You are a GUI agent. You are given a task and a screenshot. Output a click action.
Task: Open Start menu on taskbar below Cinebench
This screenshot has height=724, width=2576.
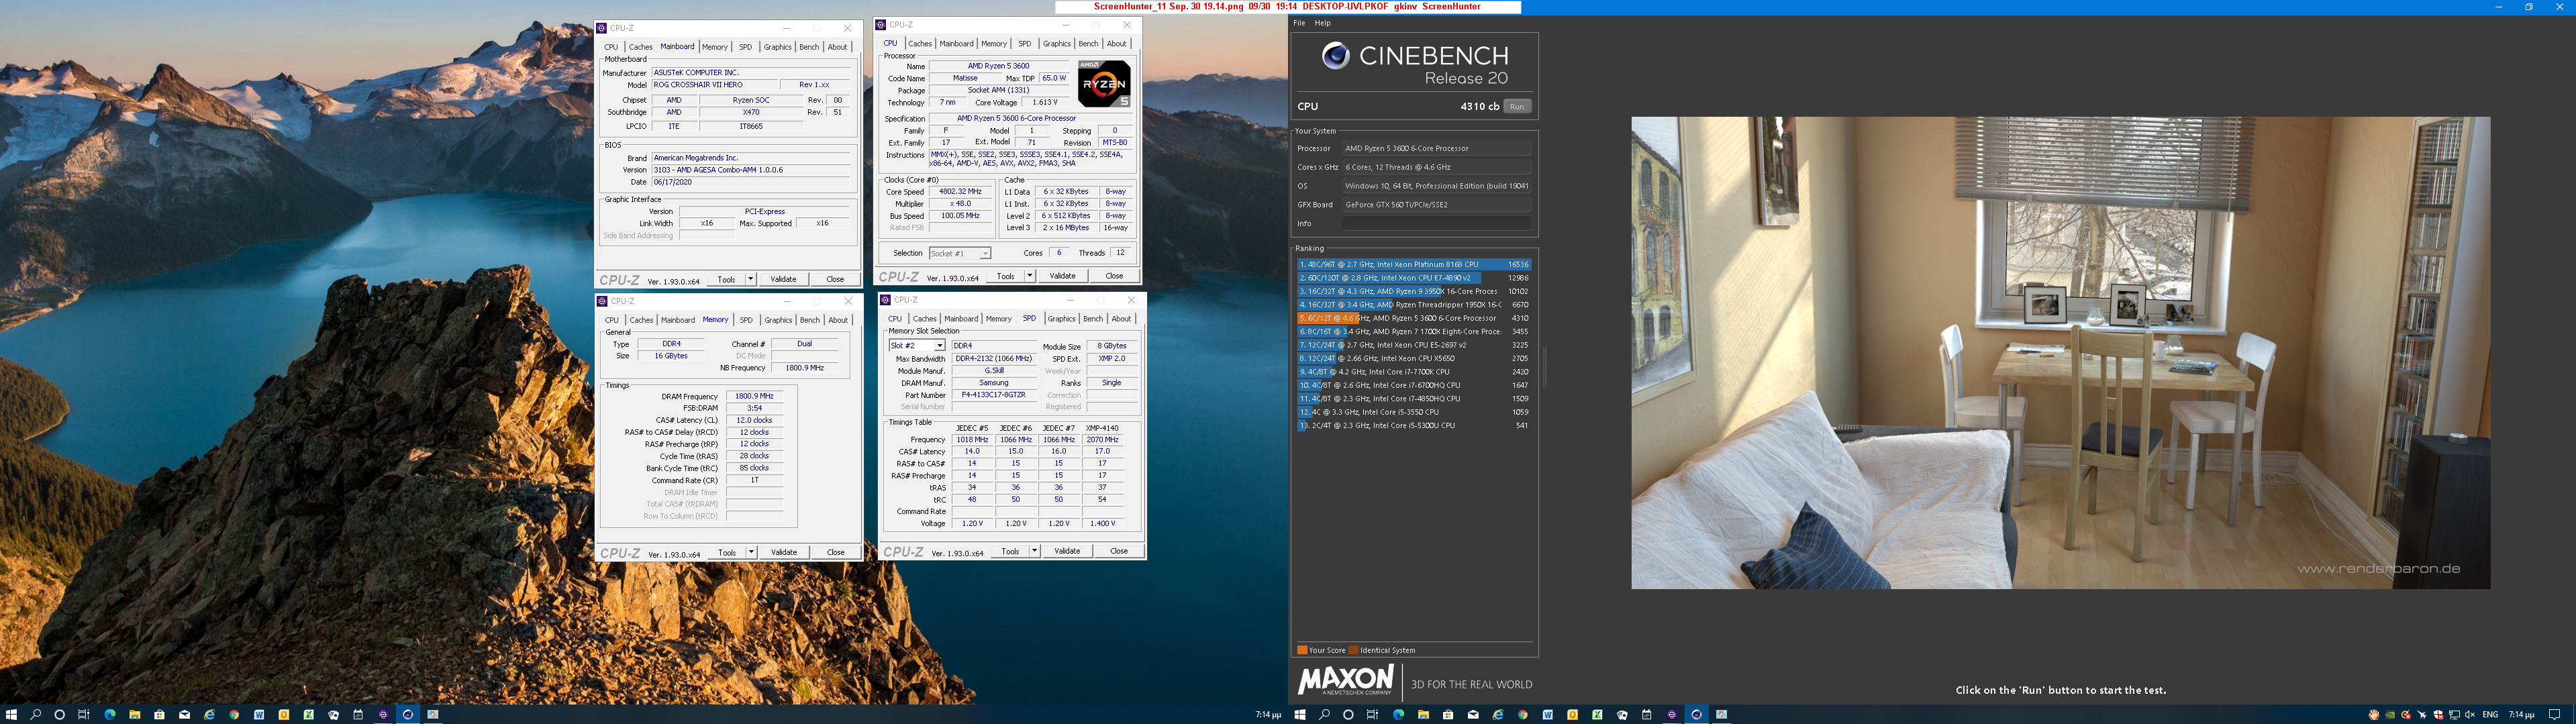(x=1300, y=715)
